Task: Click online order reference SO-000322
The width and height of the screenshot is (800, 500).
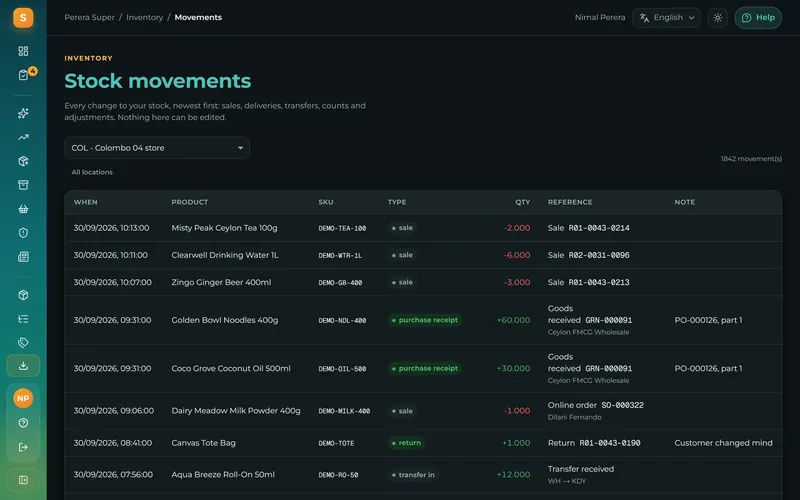Action: [x=622, y=405]
